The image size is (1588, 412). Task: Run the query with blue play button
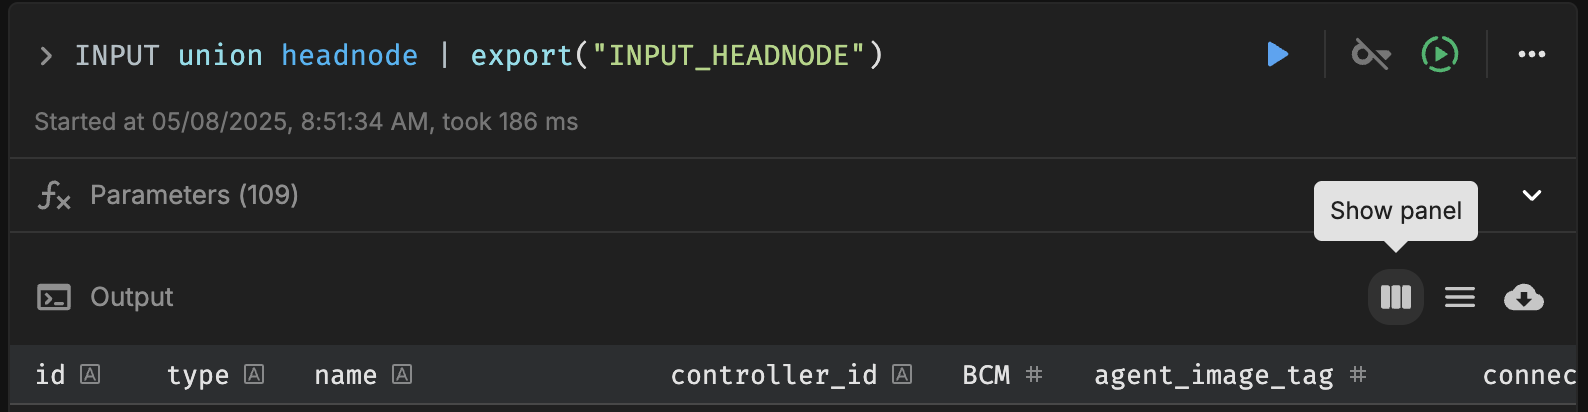1277,54
